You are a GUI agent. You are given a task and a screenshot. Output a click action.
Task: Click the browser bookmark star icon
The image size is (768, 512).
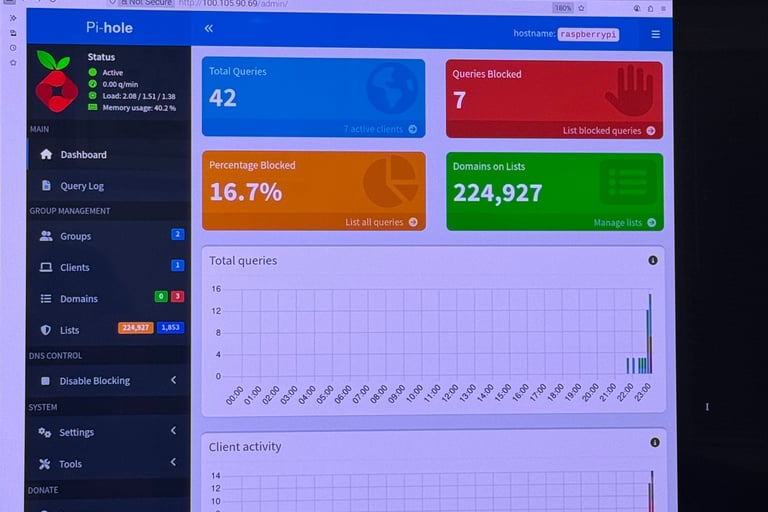pyautogui.click(x=581, y=8)
